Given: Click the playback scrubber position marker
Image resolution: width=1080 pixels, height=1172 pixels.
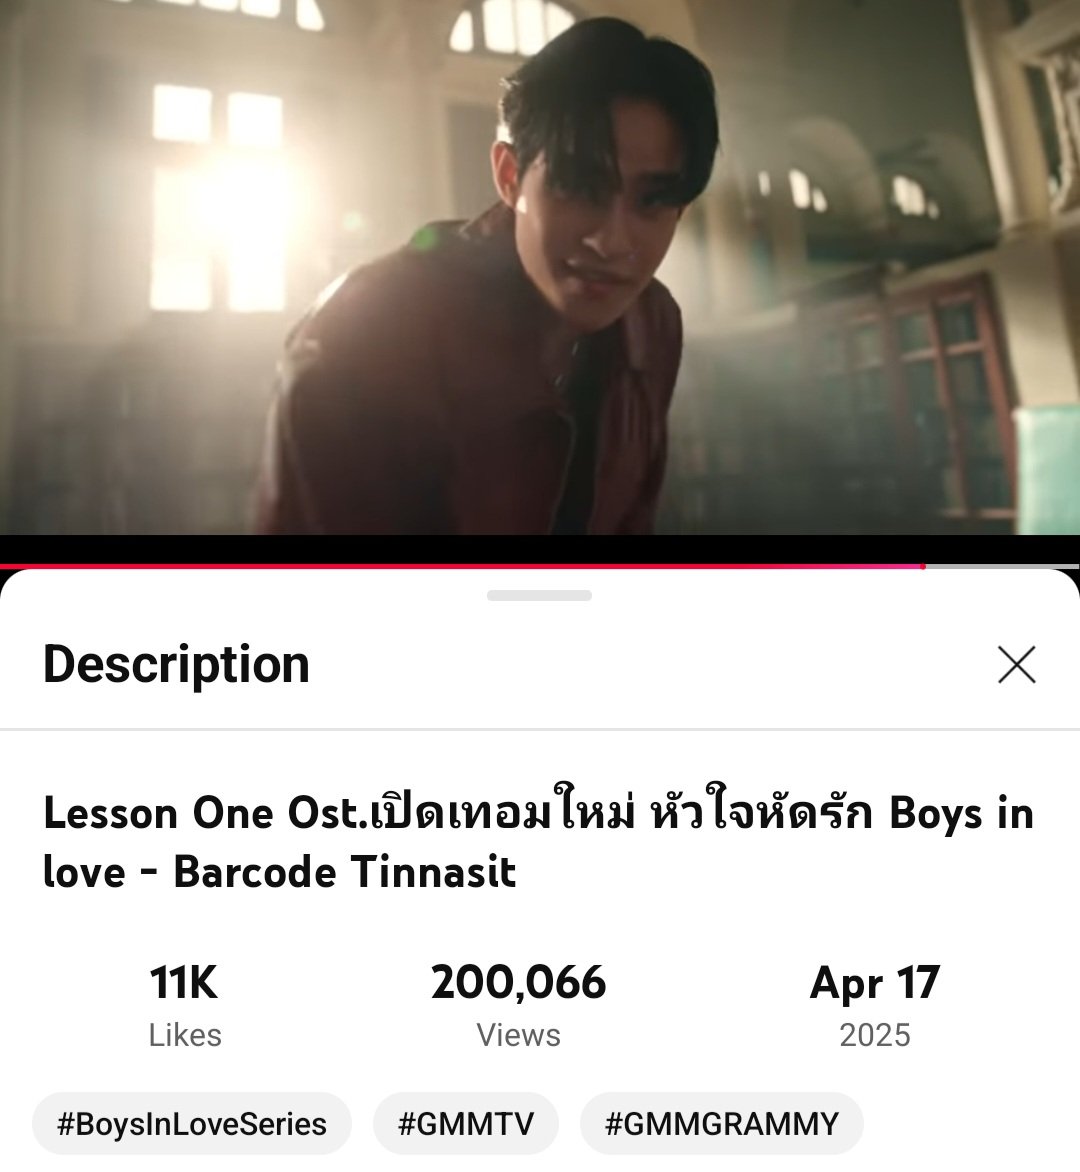Looking at the screenshot, I should (x=923, y=567).
